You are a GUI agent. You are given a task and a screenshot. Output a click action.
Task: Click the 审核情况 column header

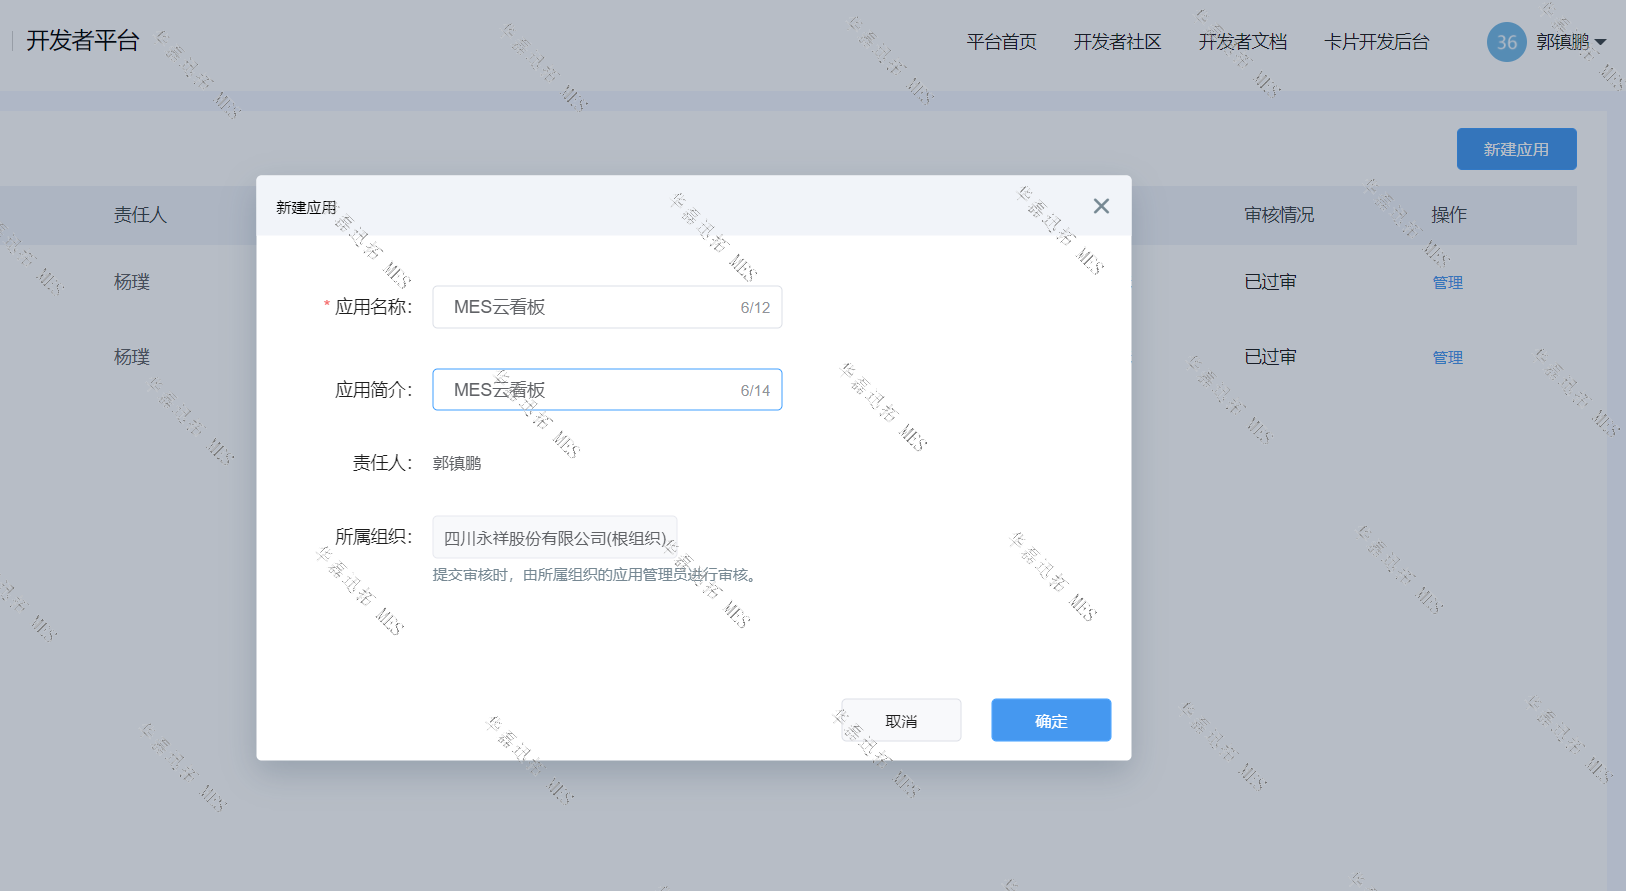pos(1279,215)
